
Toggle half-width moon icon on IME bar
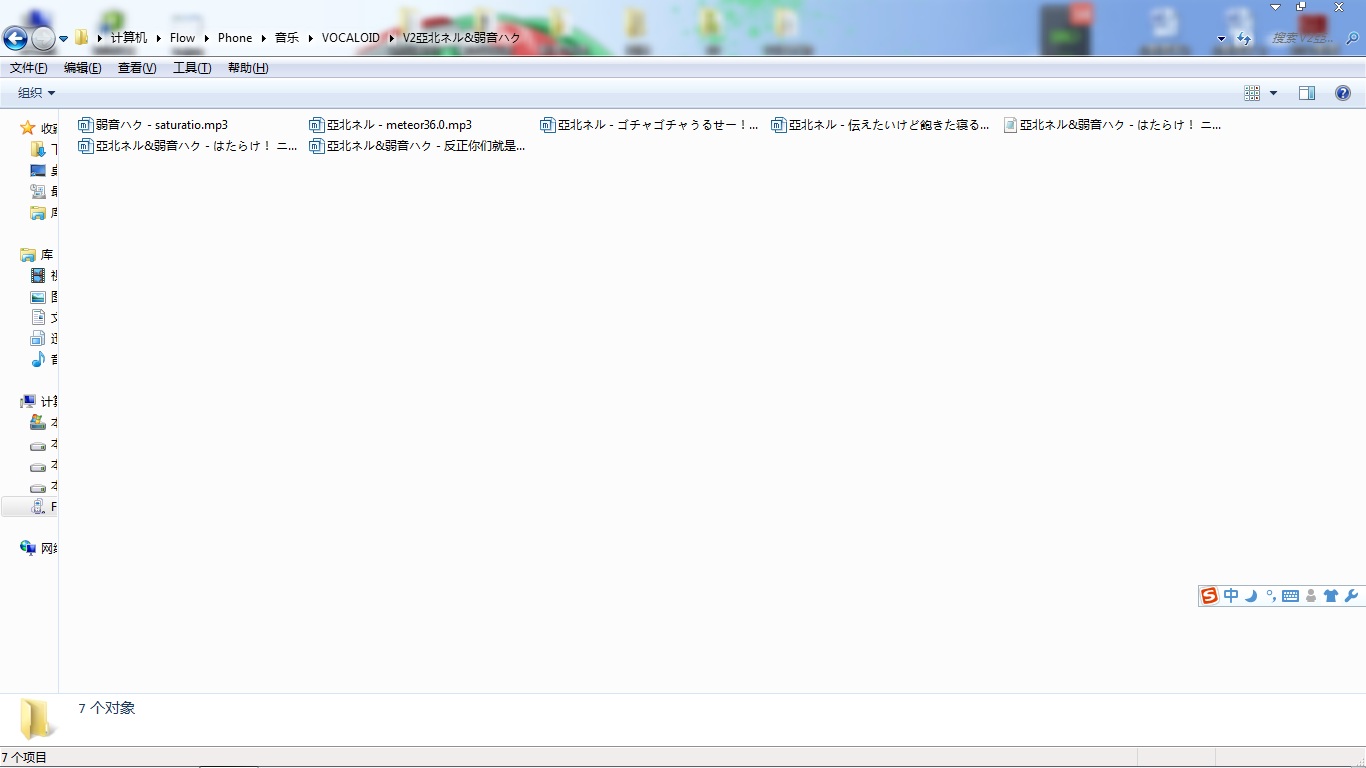coord(1251,596)
